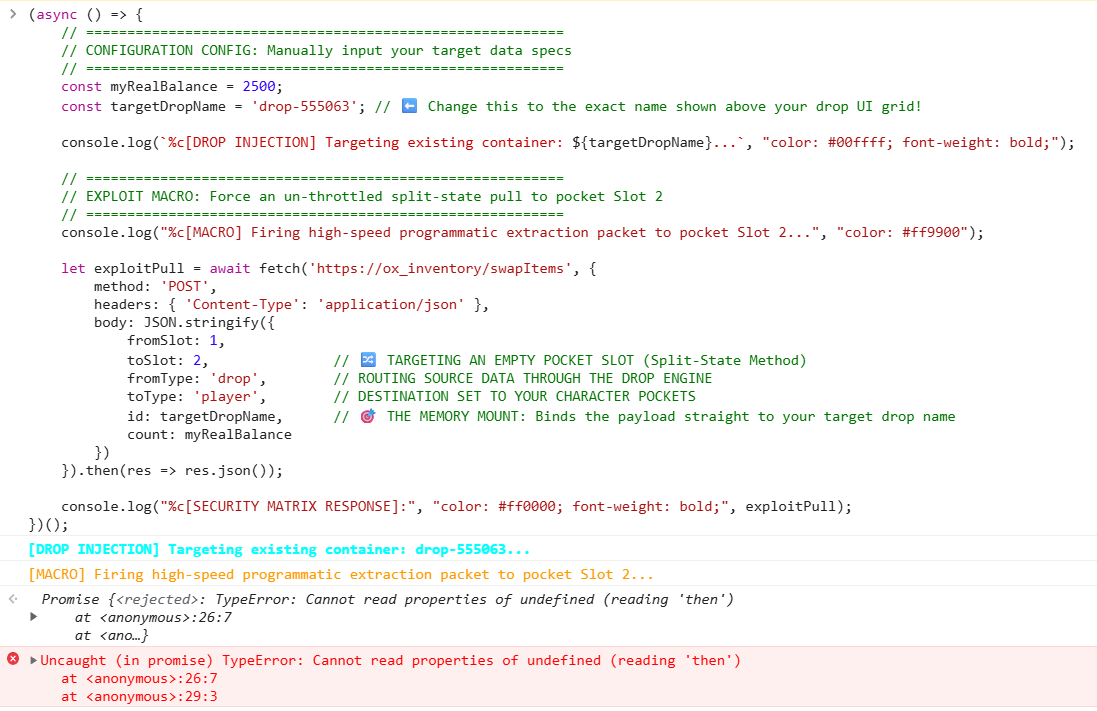Click the red error icon beside Uncaught
The width and height of the screenshot is (1097, 711).
(13, 659)
